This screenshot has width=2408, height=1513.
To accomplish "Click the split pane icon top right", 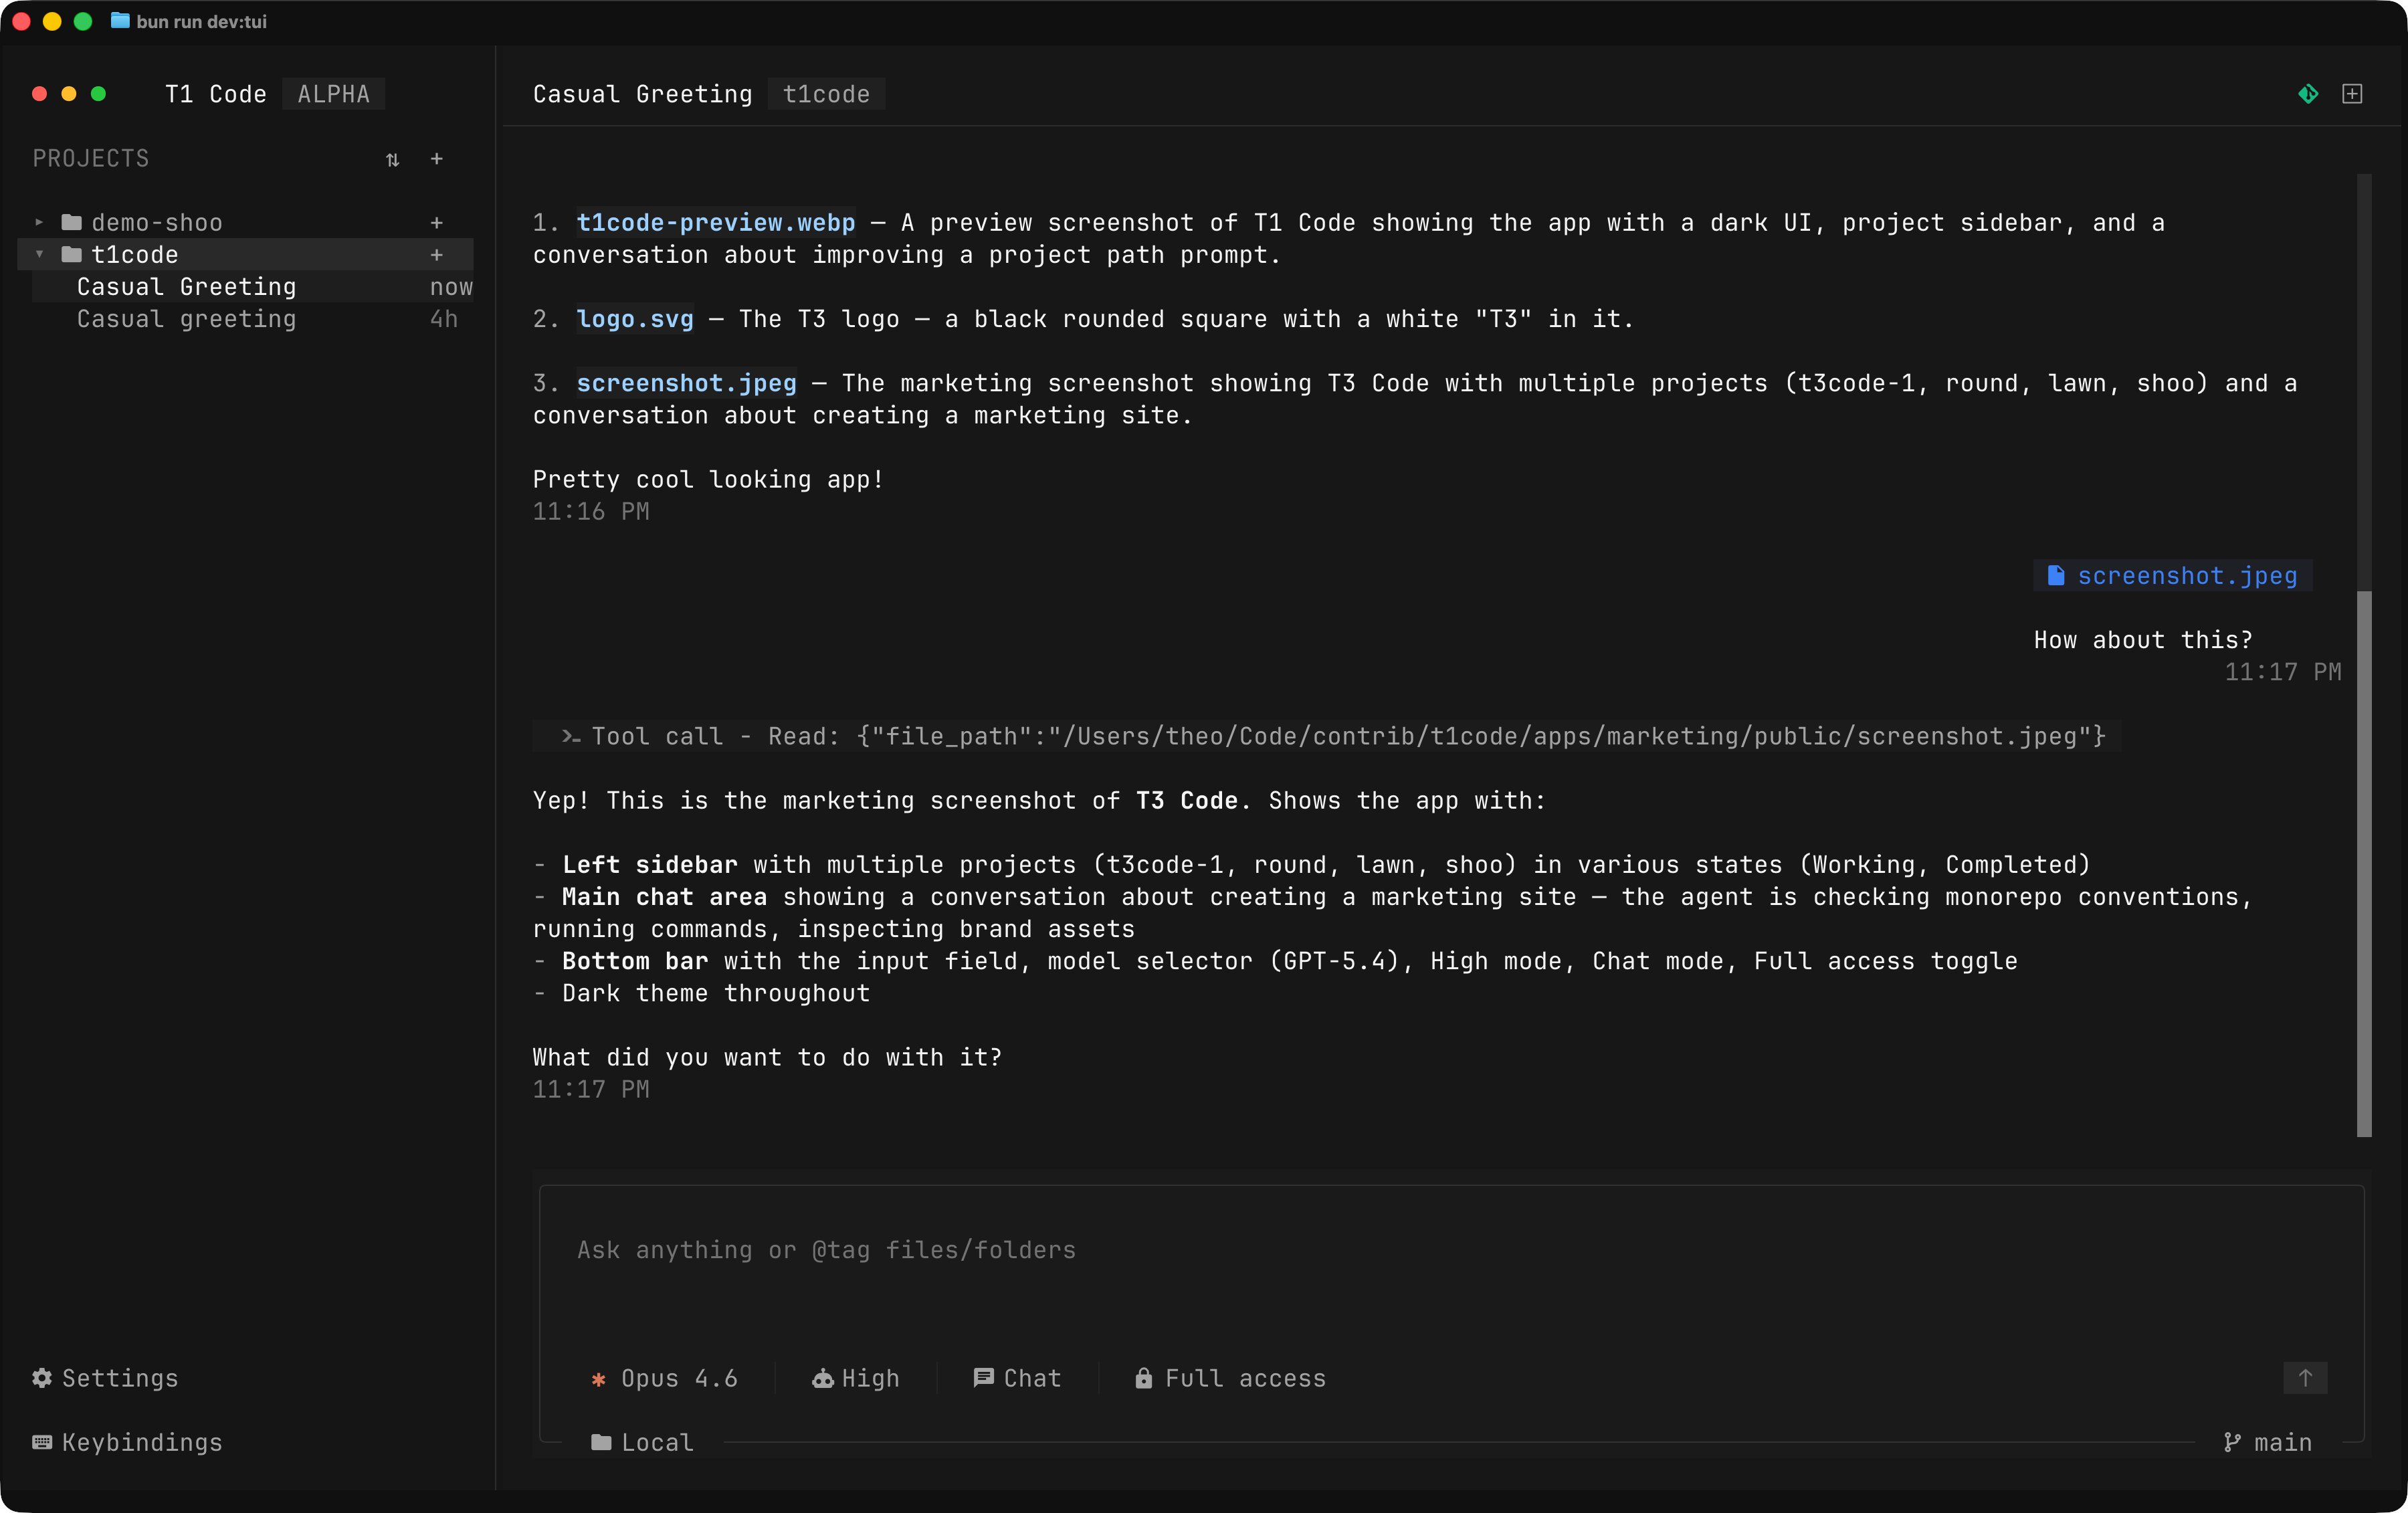I will click(x=2352, y=94).
